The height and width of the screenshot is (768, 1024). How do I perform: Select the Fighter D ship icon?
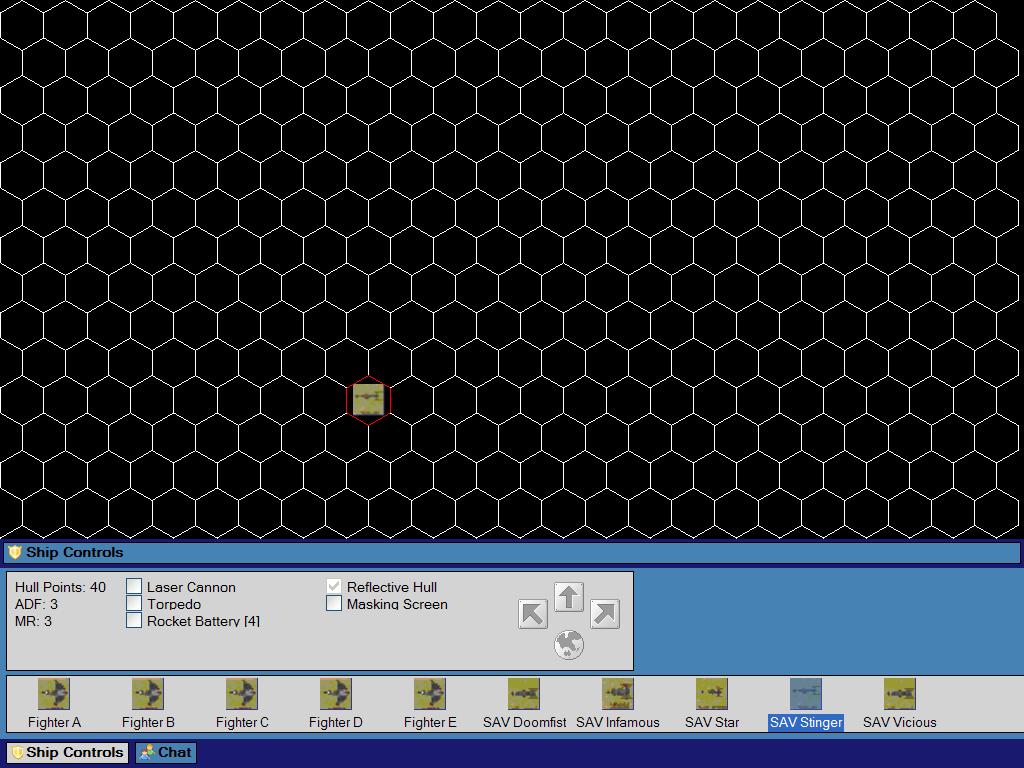[336, 694]
